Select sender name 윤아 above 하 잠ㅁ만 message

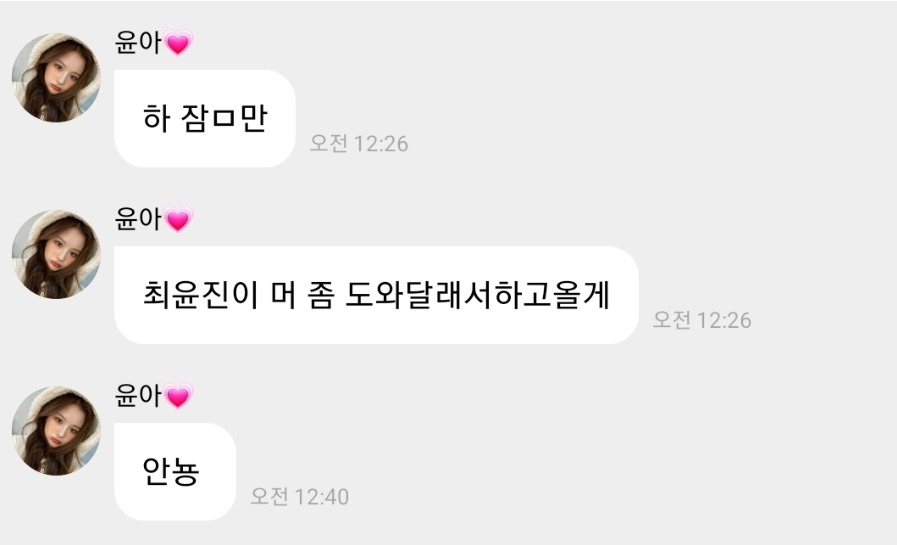click(138, 42)
